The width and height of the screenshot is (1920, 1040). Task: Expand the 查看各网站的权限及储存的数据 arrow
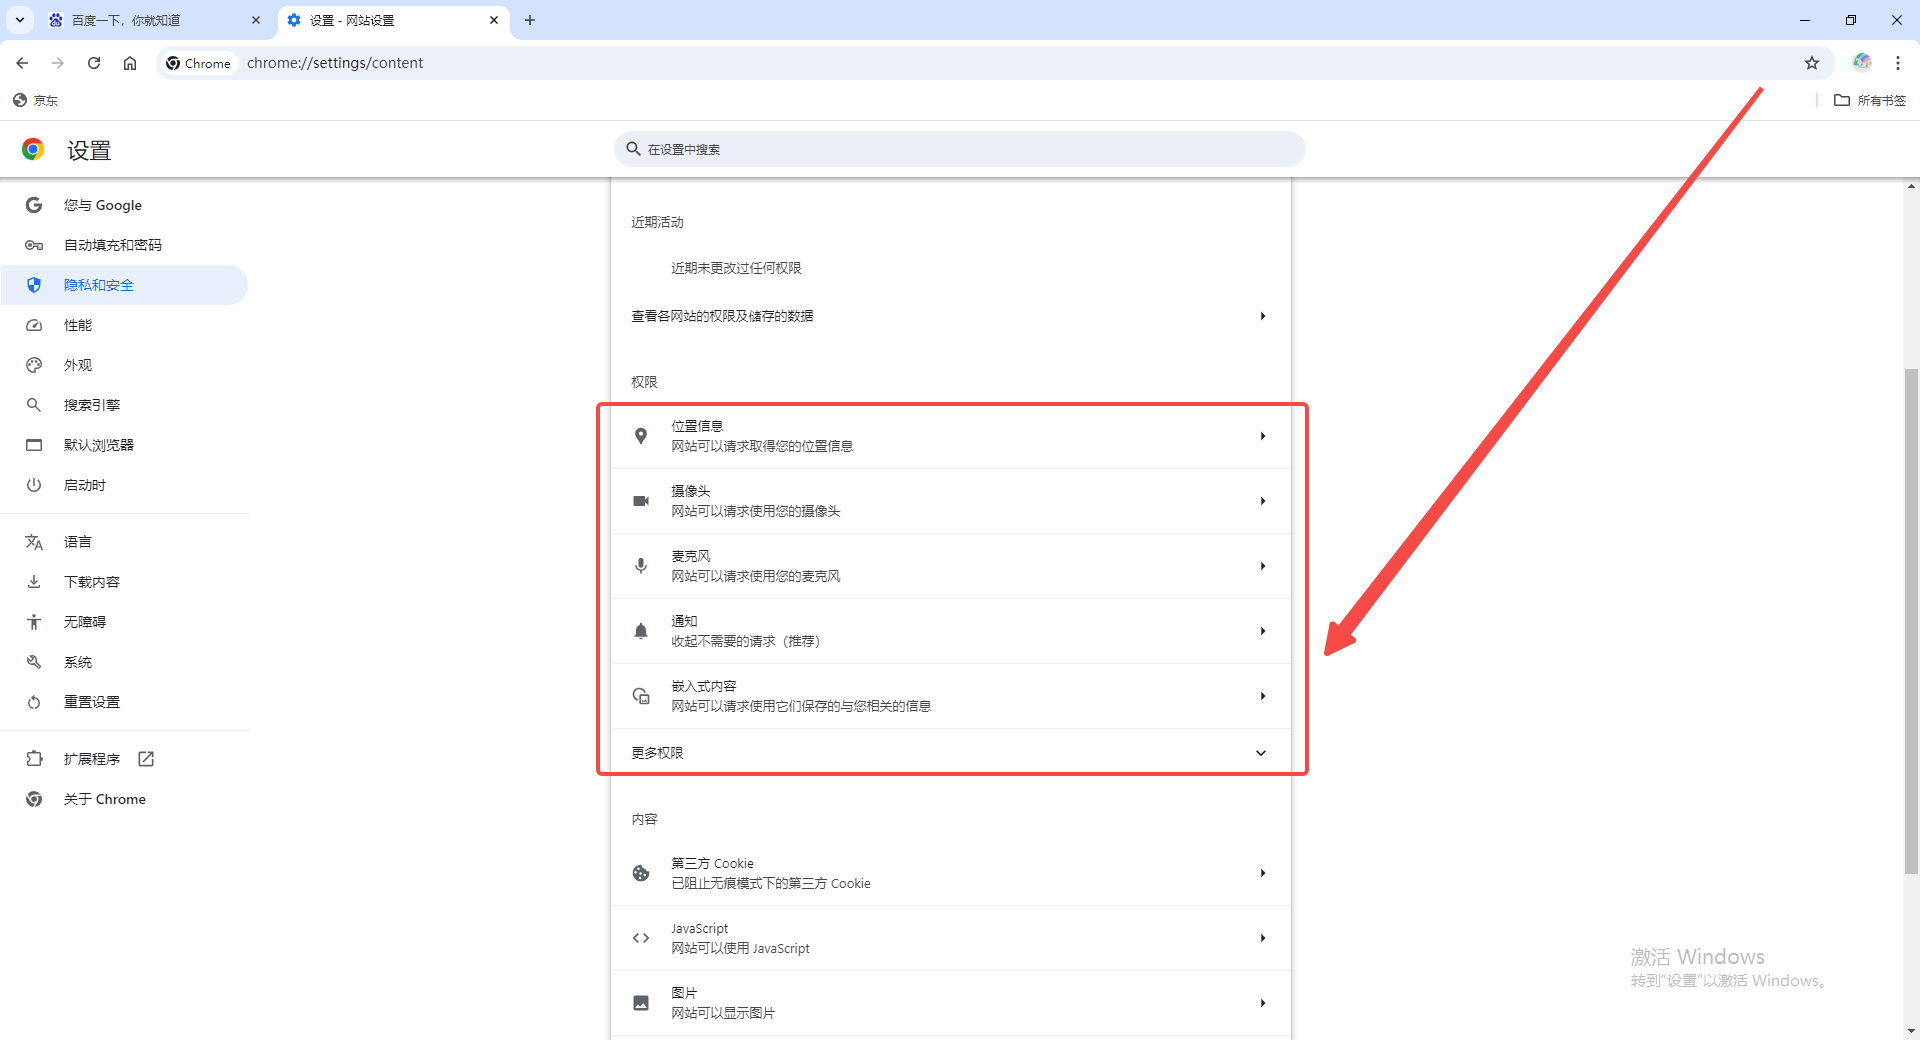pos(1263,316)
